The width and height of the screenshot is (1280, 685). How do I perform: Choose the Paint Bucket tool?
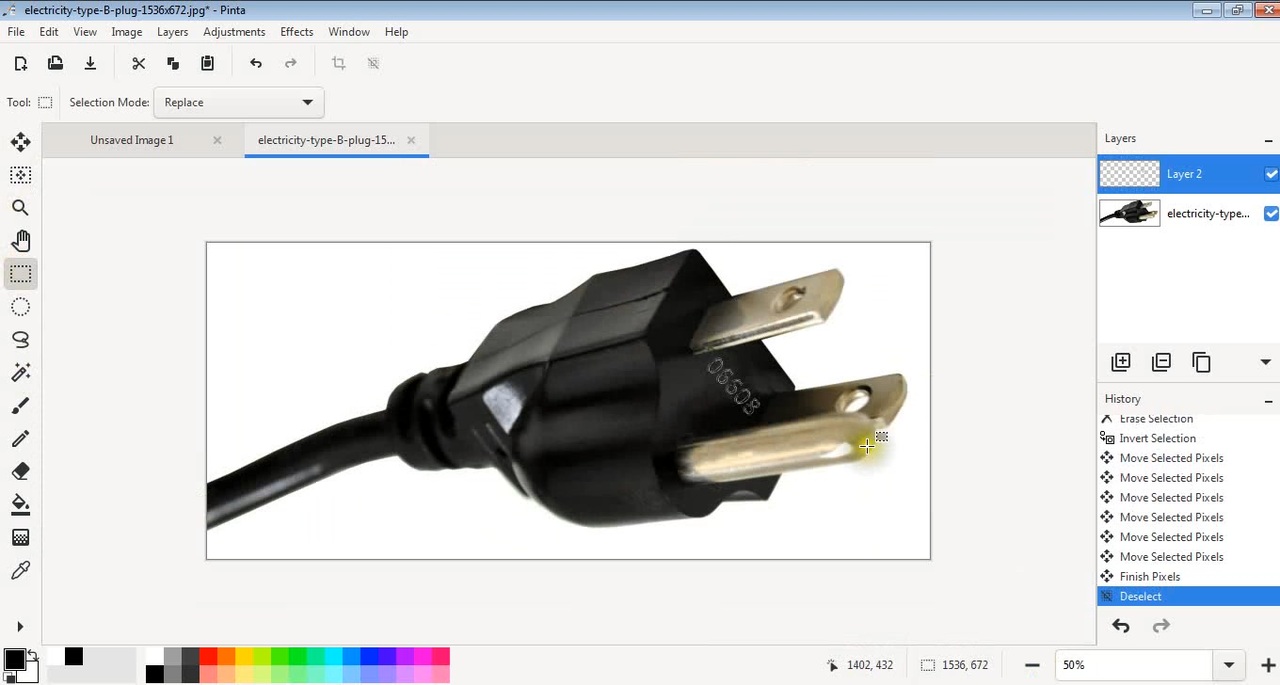click(20, 505)
